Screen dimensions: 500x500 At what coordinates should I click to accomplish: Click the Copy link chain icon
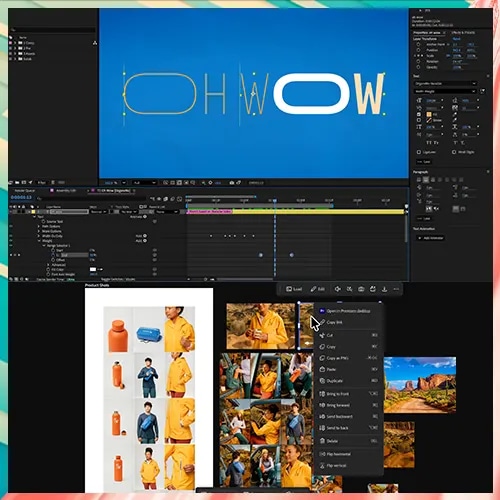pos(322,322)
